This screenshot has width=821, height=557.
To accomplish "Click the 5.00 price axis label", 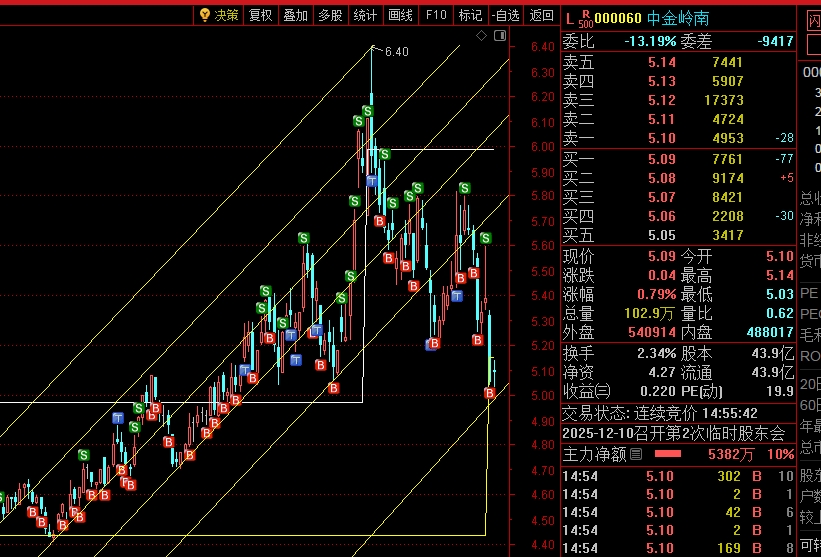I will click(x=542, y=396).
